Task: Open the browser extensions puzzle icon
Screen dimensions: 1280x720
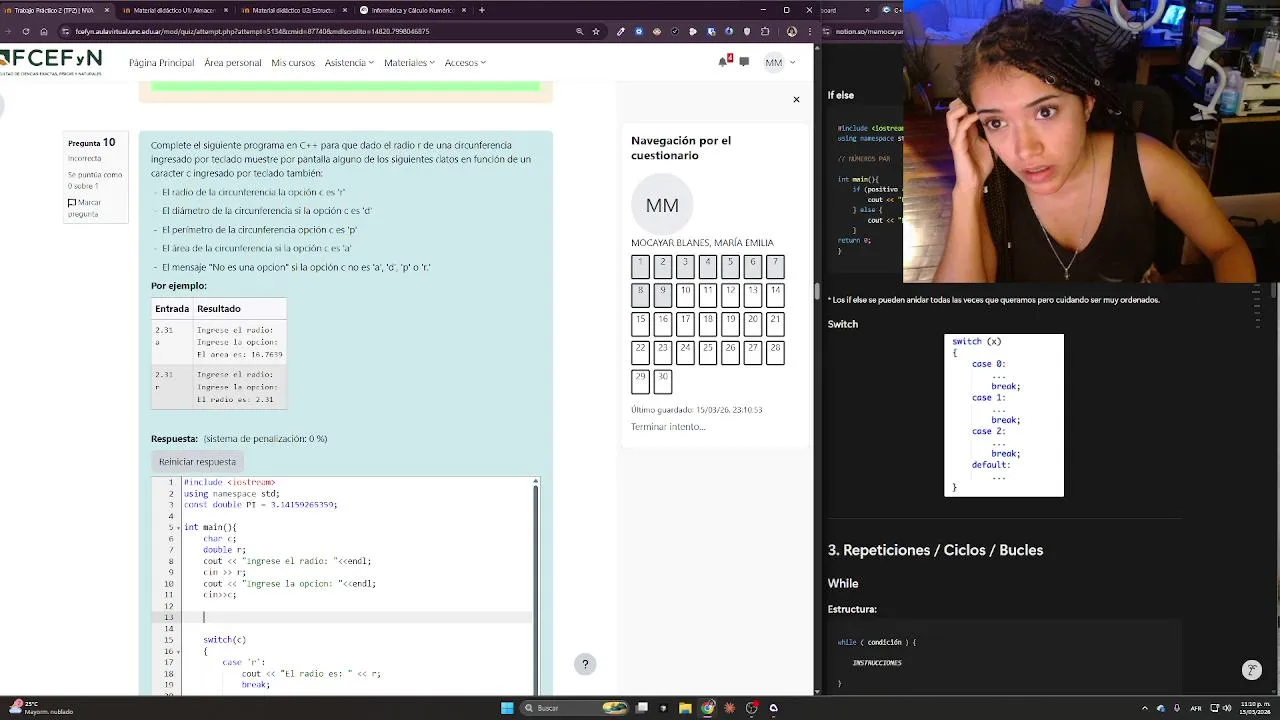Action: [764, 31]
